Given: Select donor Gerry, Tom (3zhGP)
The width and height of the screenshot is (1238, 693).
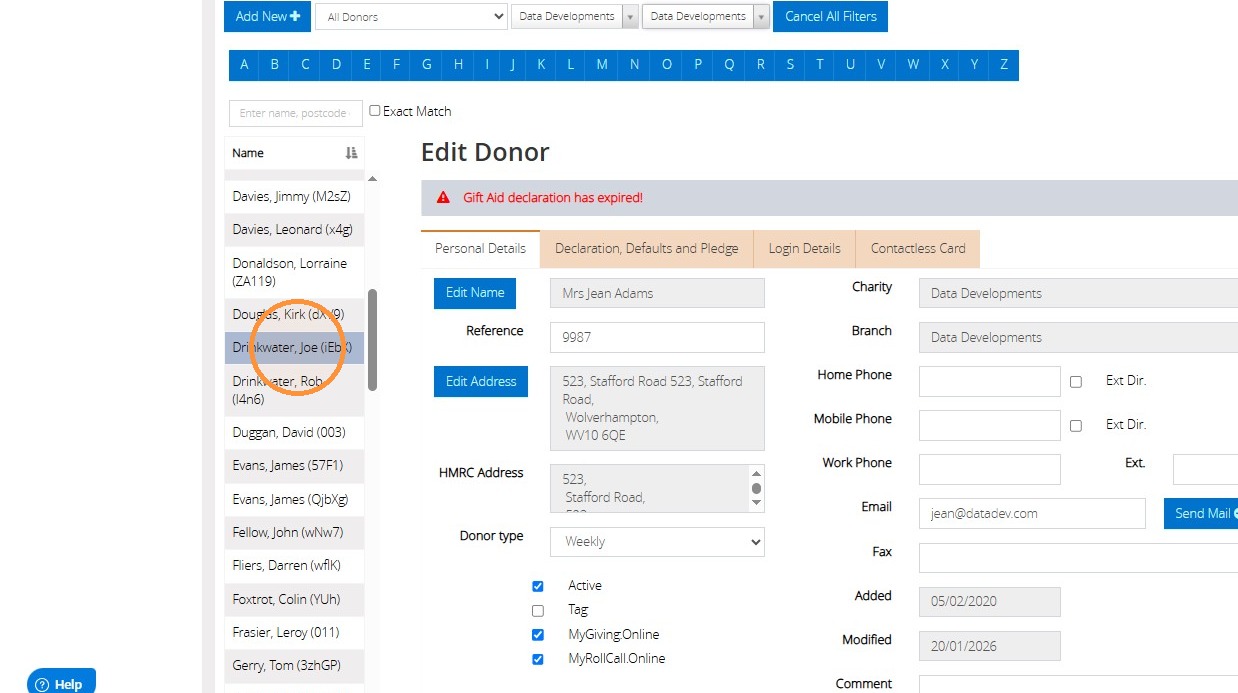Looking at the screenshot, I should [x=294, y=666].
